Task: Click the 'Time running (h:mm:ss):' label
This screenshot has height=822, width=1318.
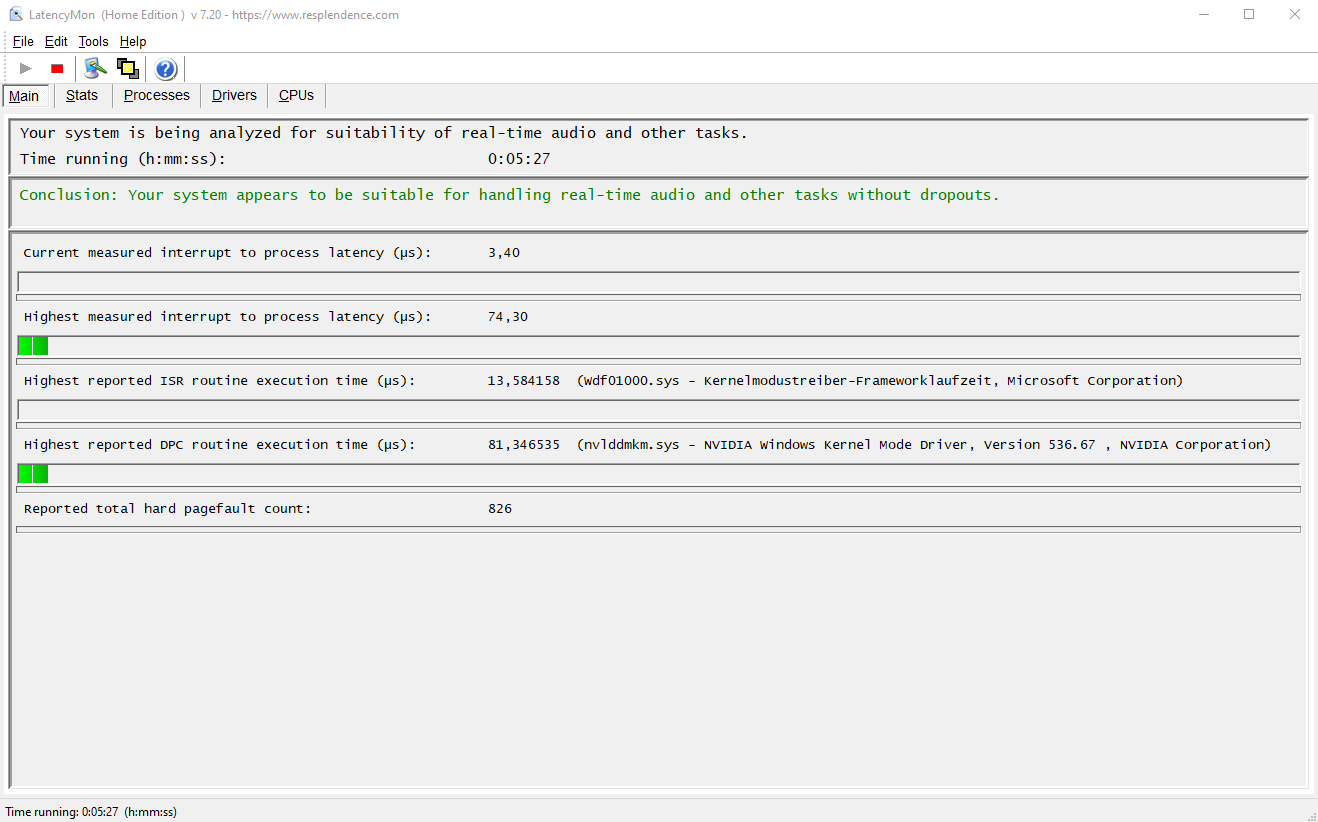Action: [123, 159]
